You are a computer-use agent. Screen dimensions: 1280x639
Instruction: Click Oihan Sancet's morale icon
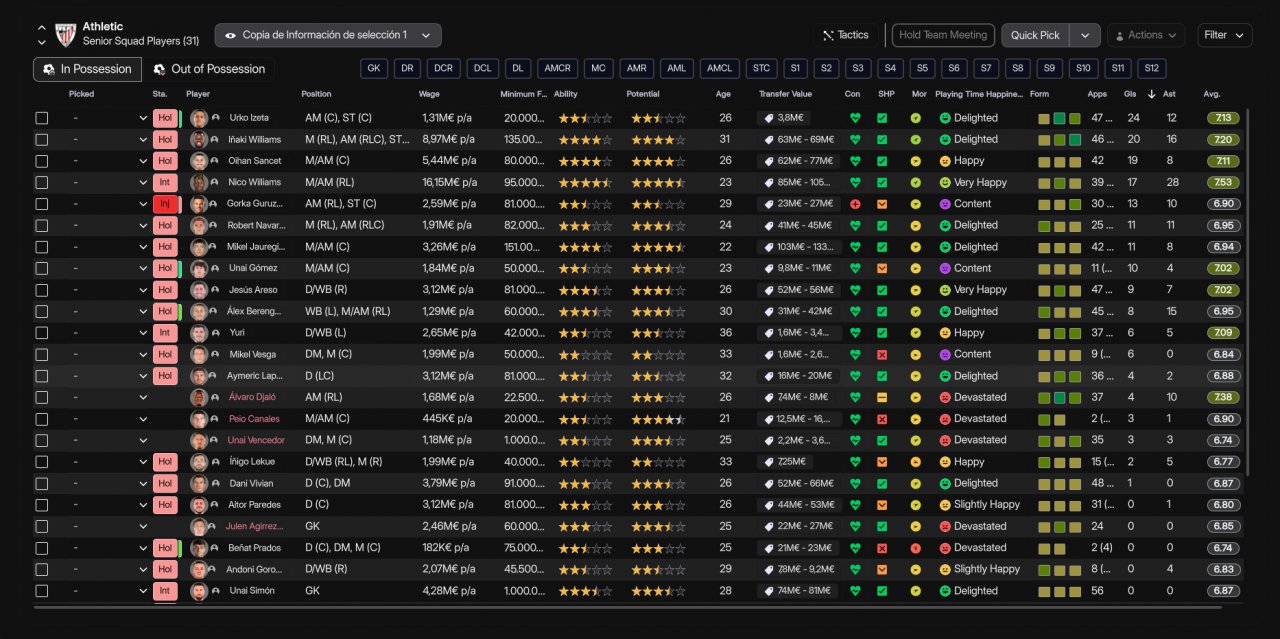pyautogui.click(x=915, y=161)
